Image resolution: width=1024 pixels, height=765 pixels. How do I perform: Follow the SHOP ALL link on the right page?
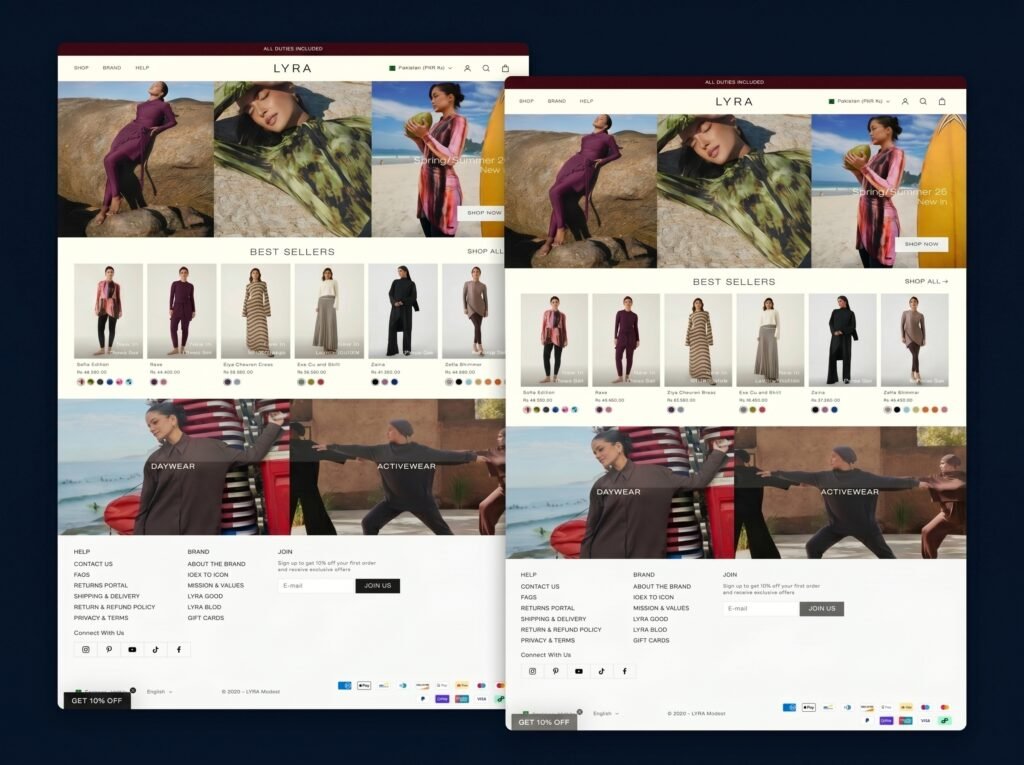[x=926, y=282]
